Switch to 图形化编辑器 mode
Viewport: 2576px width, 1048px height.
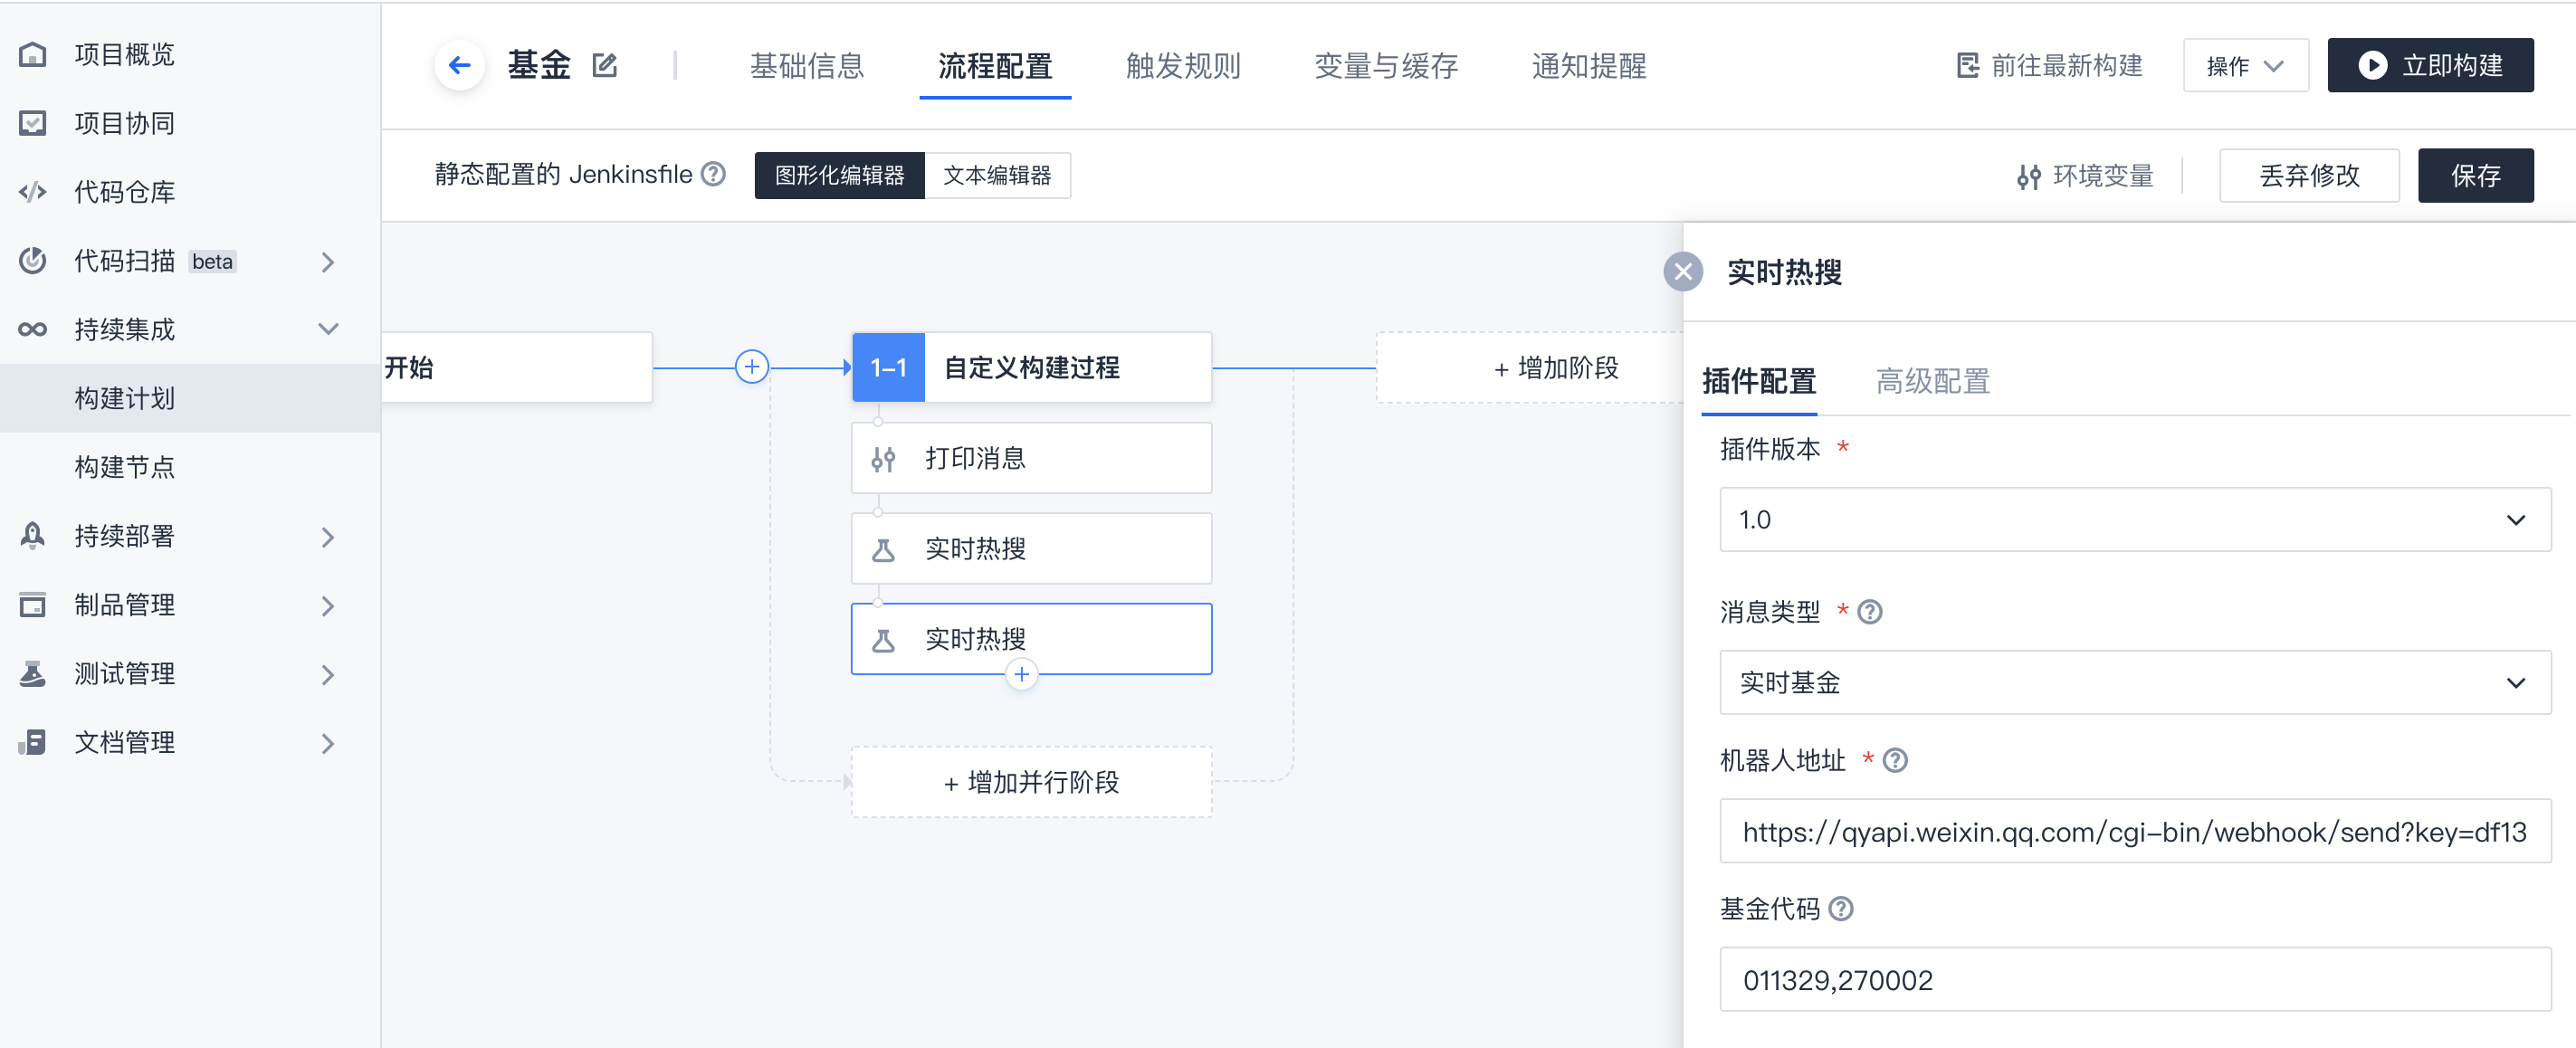[839, 175]
